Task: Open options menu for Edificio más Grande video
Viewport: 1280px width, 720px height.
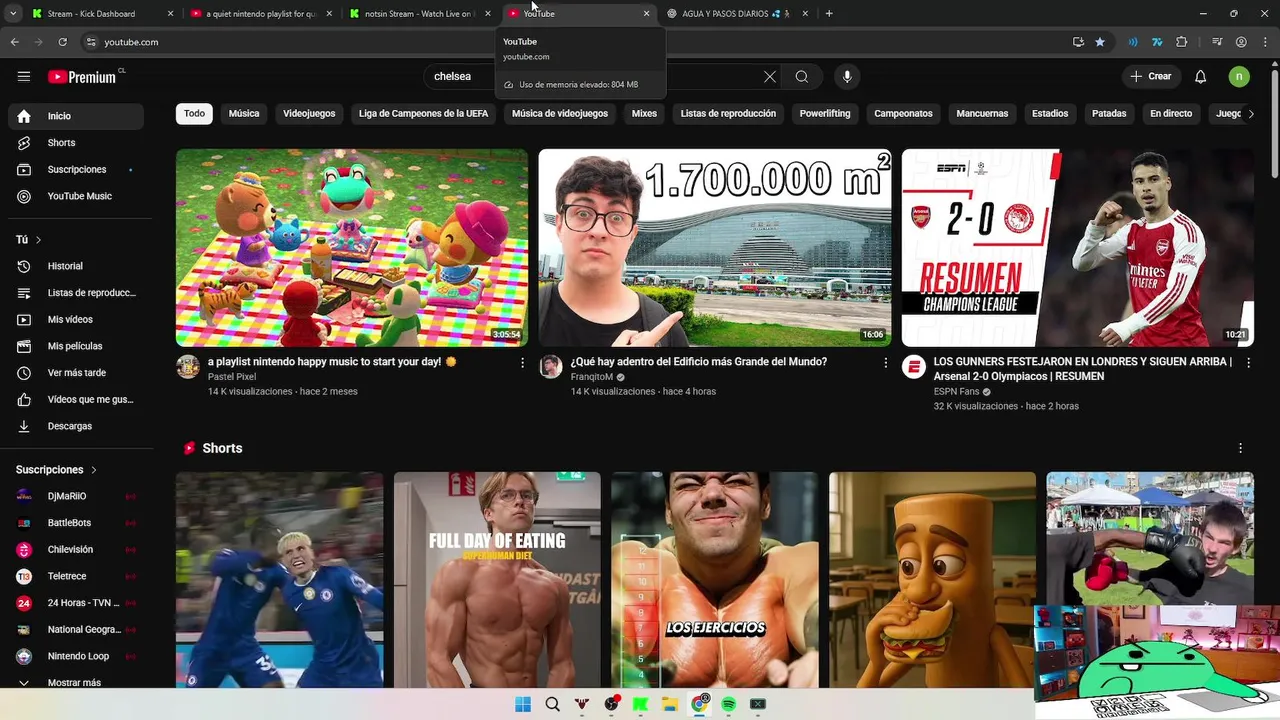Action: pos(885,363)
